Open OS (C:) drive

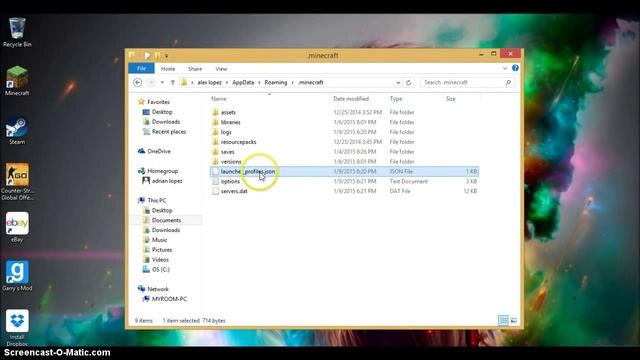coord(160,269)
